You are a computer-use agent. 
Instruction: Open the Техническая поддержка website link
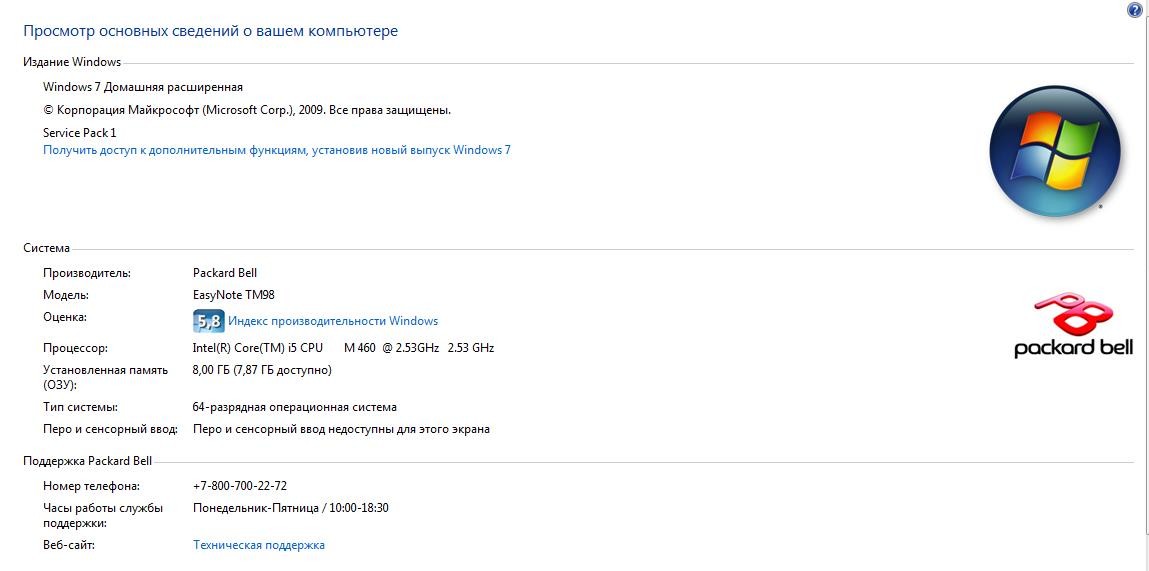pos(258,545)
